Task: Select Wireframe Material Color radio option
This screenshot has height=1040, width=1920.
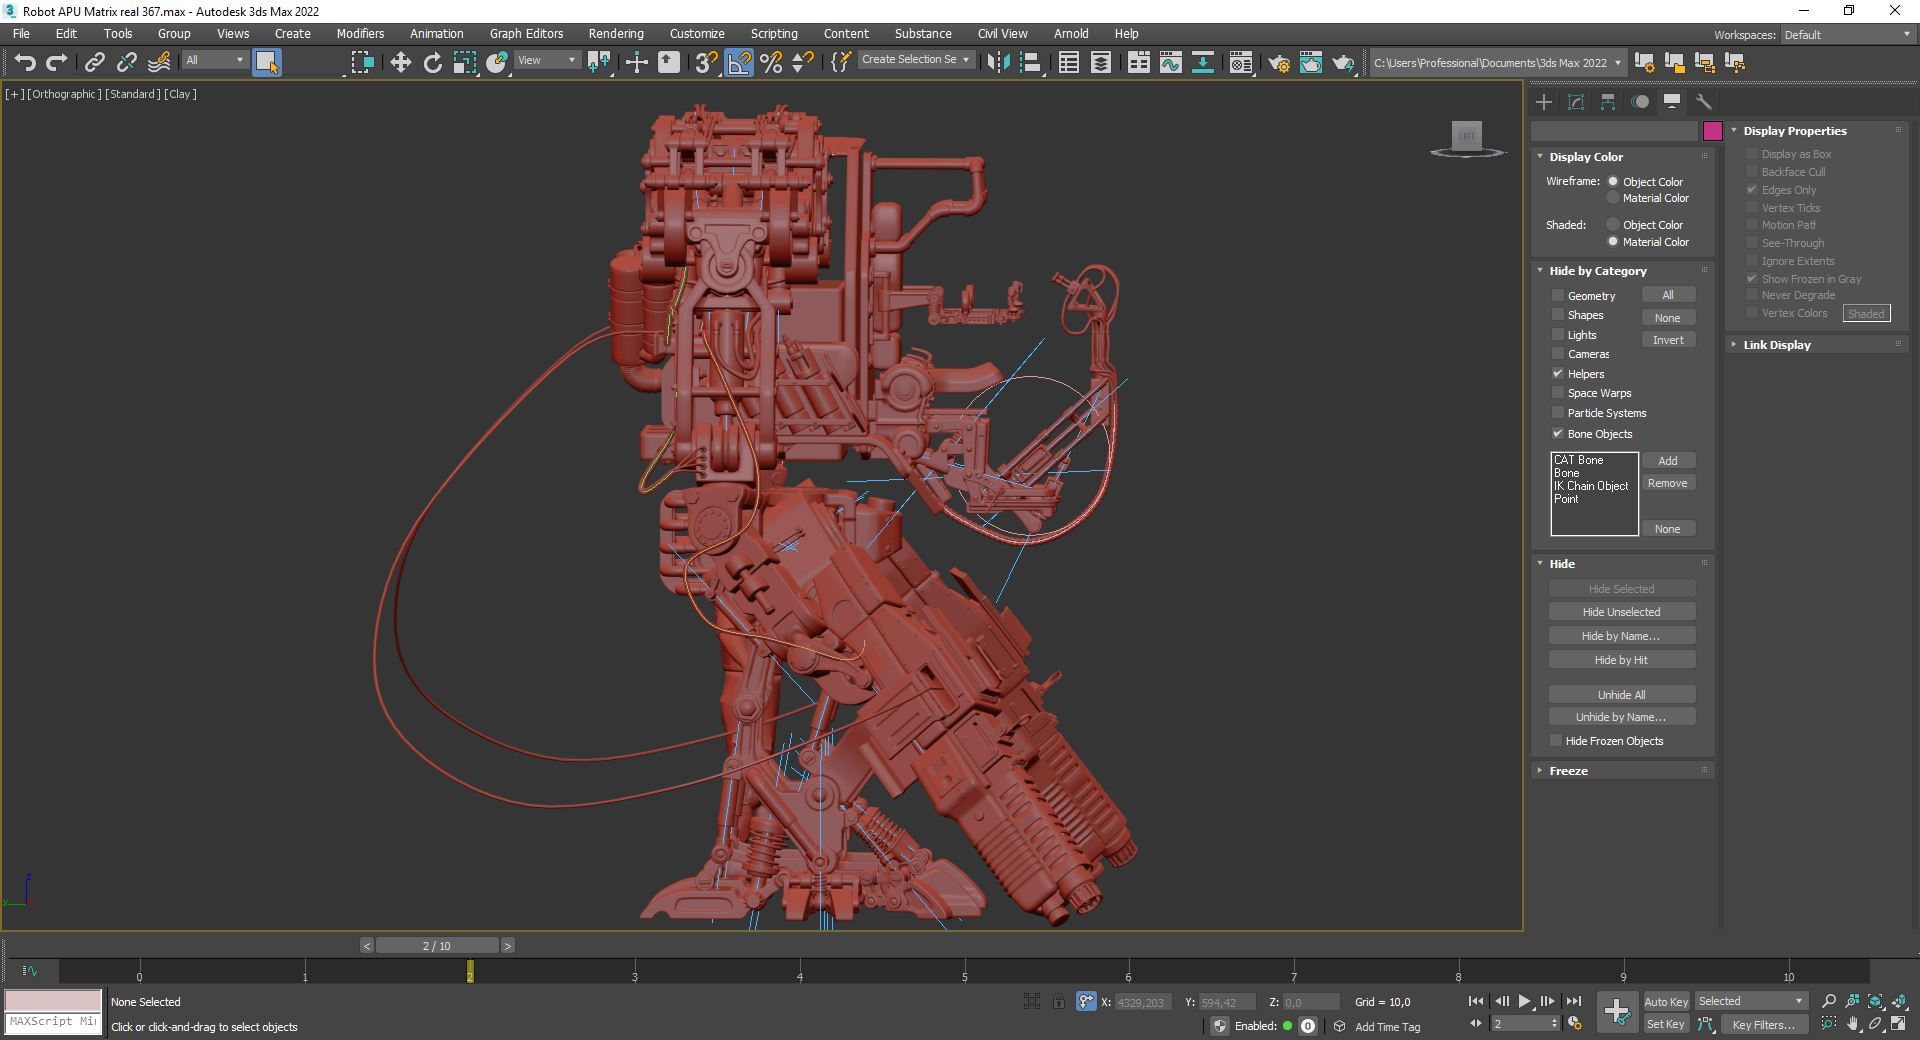Action: tap(1613, 198)
